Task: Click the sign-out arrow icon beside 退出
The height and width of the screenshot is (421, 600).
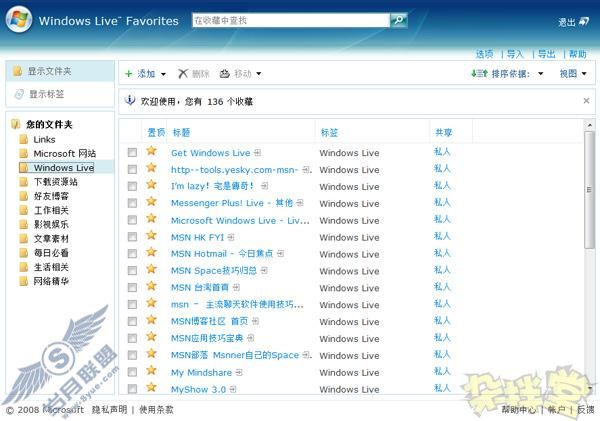Action: pyautogui.click(x=584, y=21)
